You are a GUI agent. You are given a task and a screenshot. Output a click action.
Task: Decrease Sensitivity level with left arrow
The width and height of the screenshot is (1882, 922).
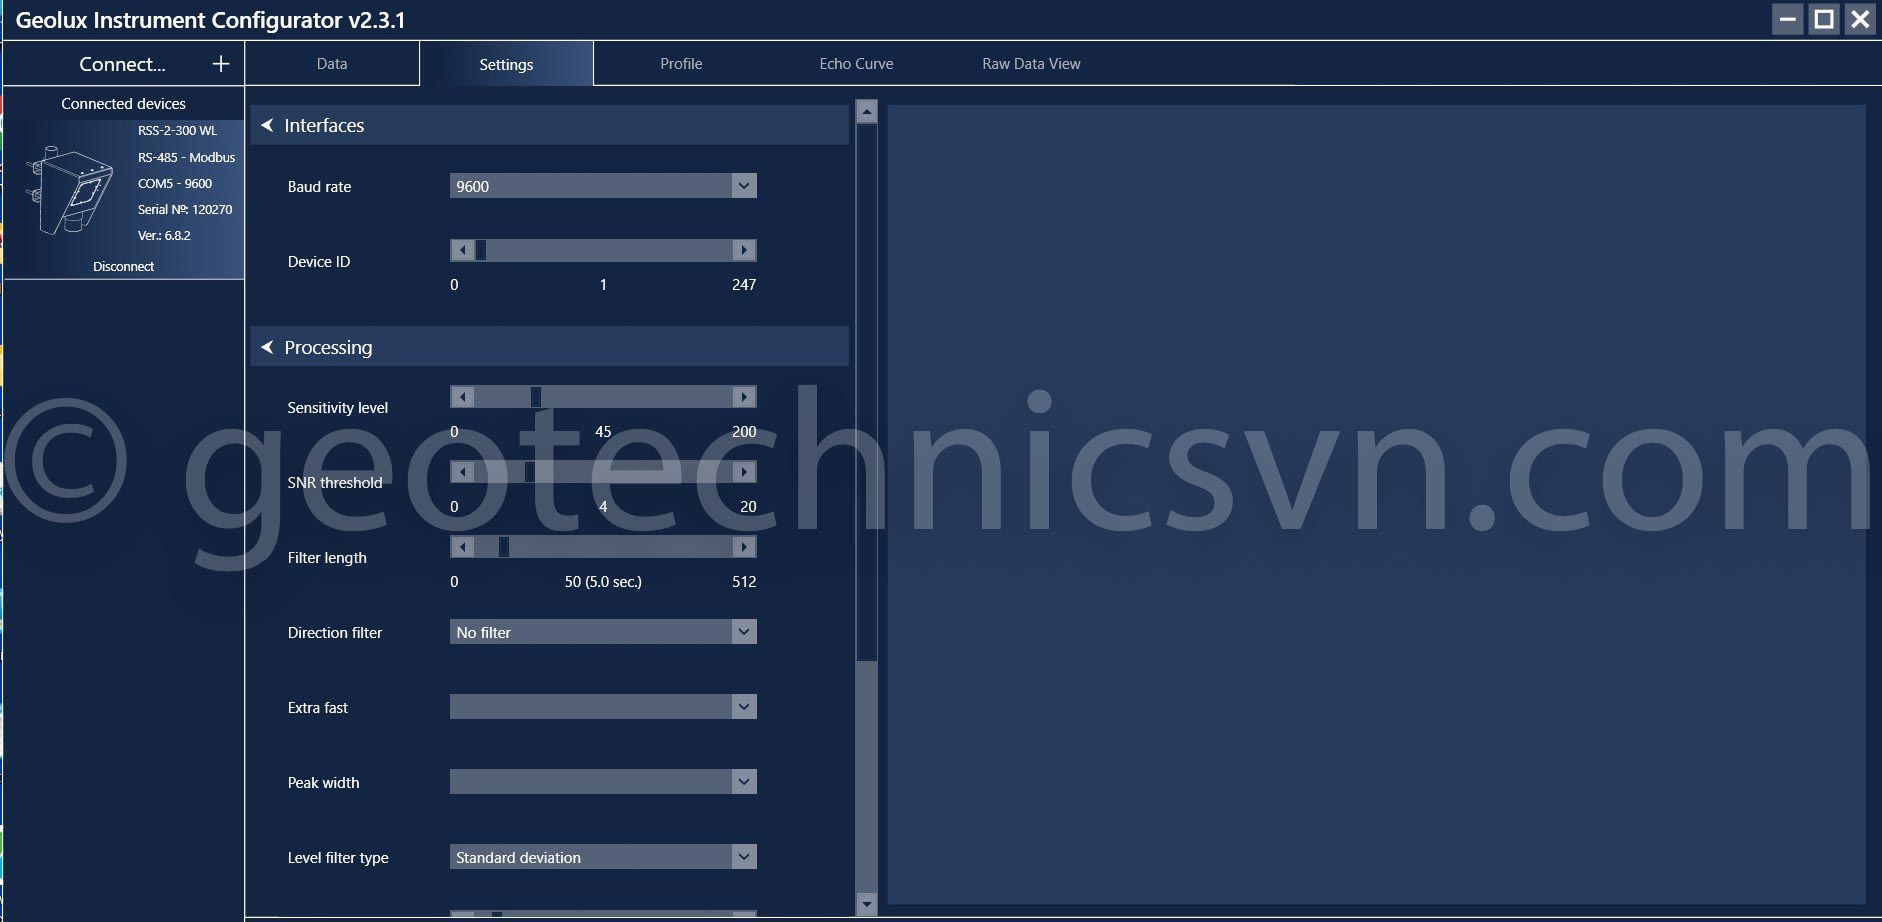pyautogui.click(x=462, y=397)
